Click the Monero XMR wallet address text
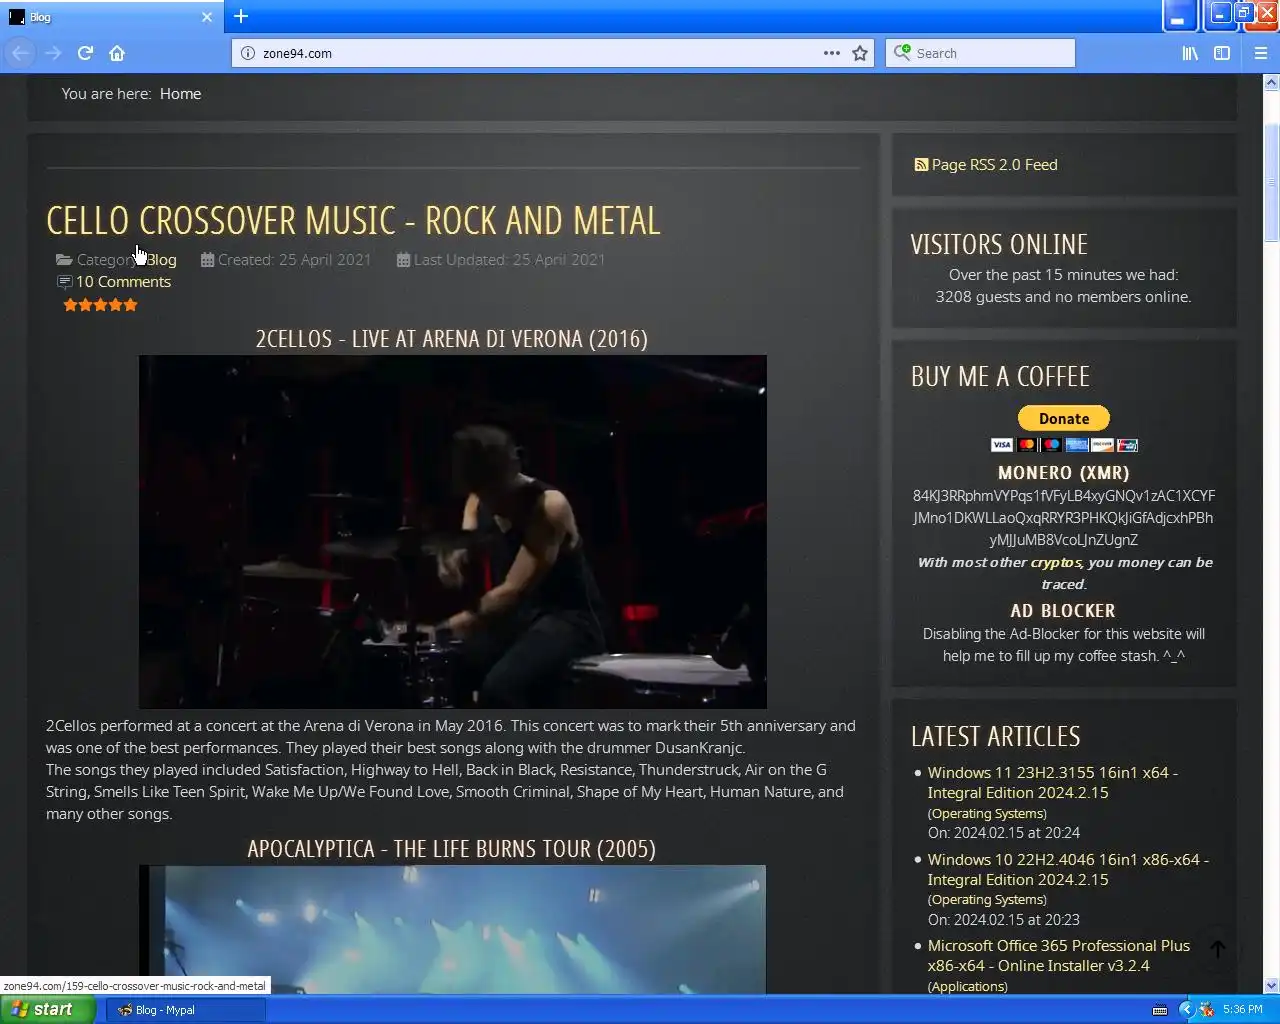The height and width of the screenshot is (1024, 1280). [x=1063, y=517]
